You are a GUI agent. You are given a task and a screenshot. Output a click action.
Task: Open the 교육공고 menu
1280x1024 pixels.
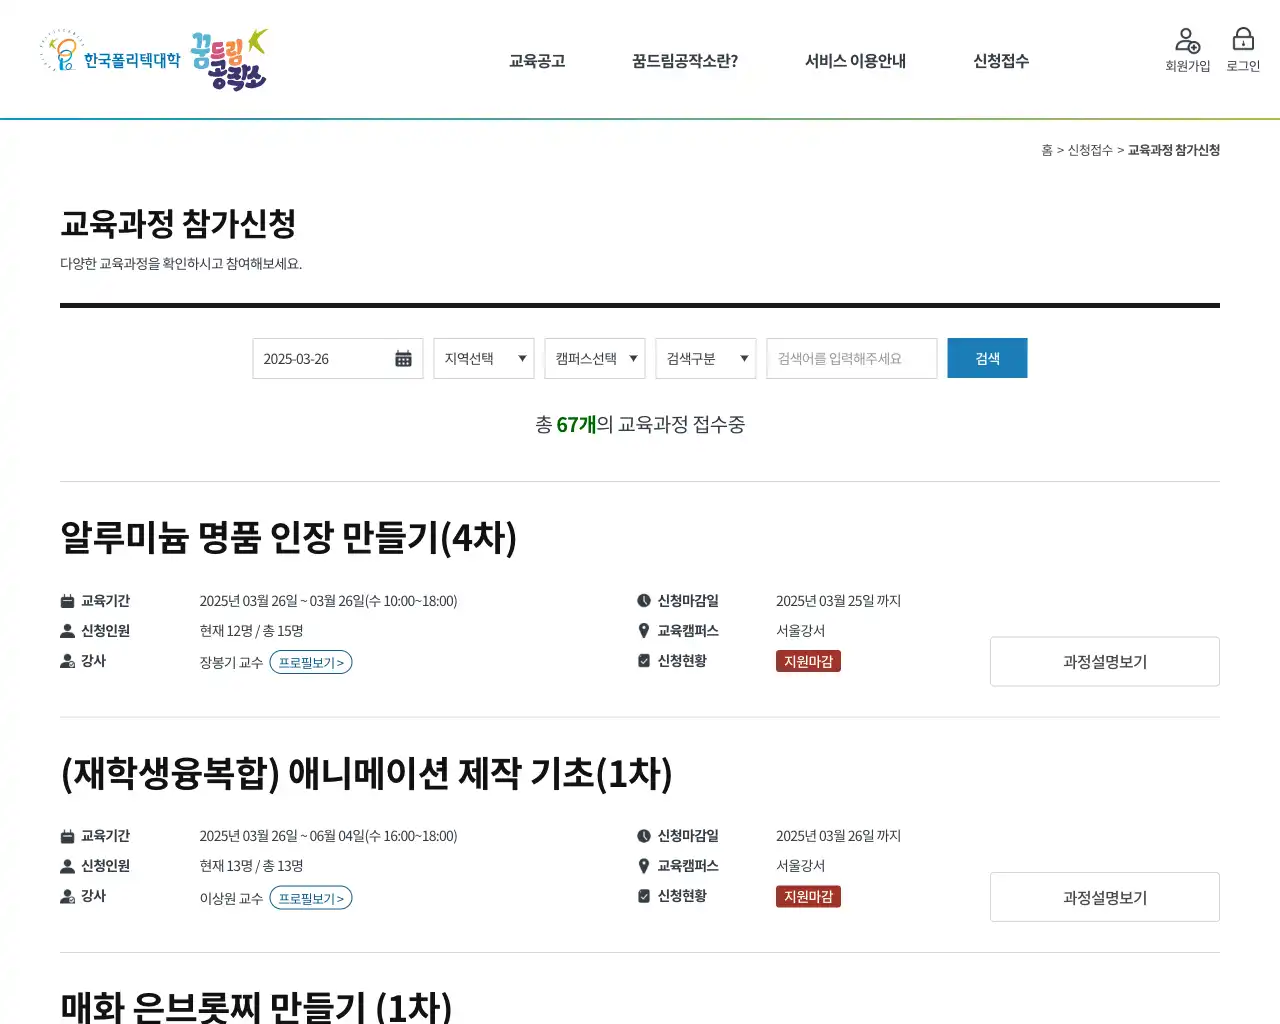[537, 61]
